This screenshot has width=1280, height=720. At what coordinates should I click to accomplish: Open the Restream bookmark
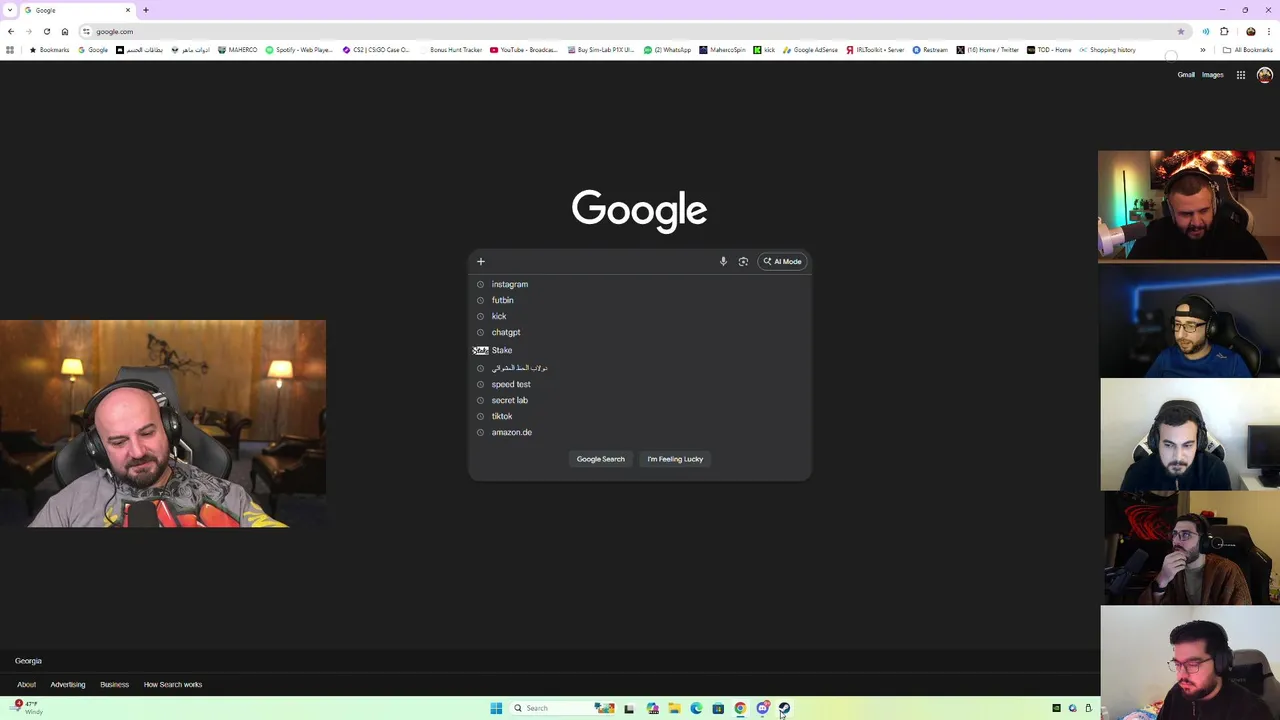[930, 50]
